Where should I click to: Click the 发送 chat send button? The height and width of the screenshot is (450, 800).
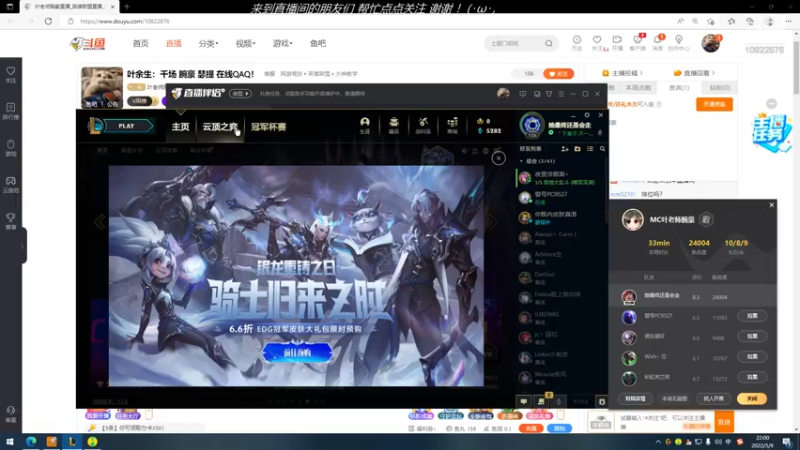click(724, 422)
